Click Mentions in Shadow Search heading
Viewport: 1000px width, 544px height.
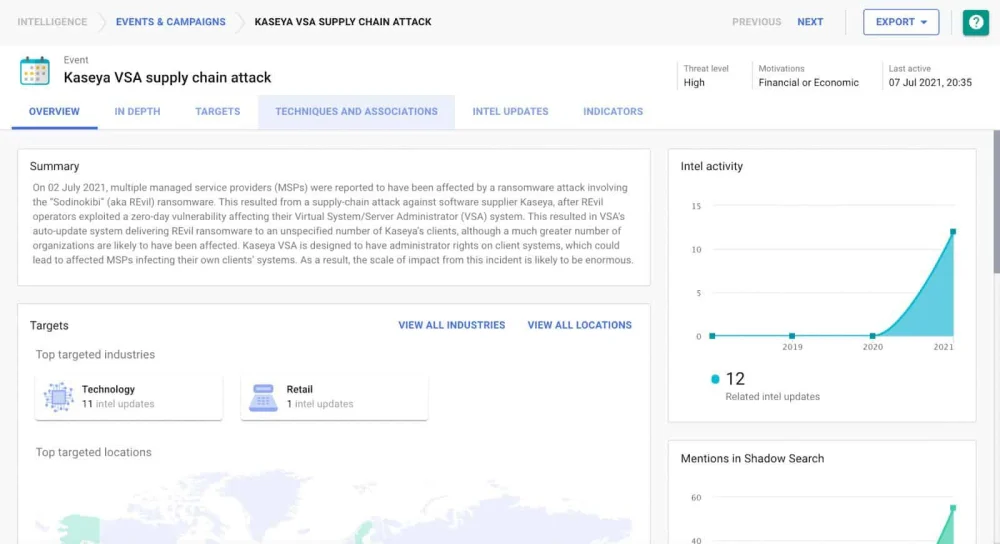(752, 459)
